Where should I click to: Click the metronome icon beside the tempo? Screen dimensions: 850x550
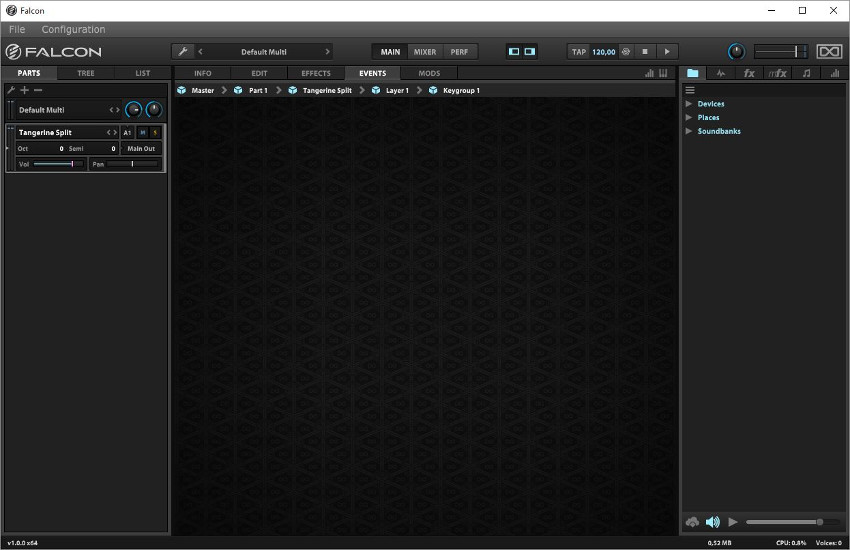point(626,51)
